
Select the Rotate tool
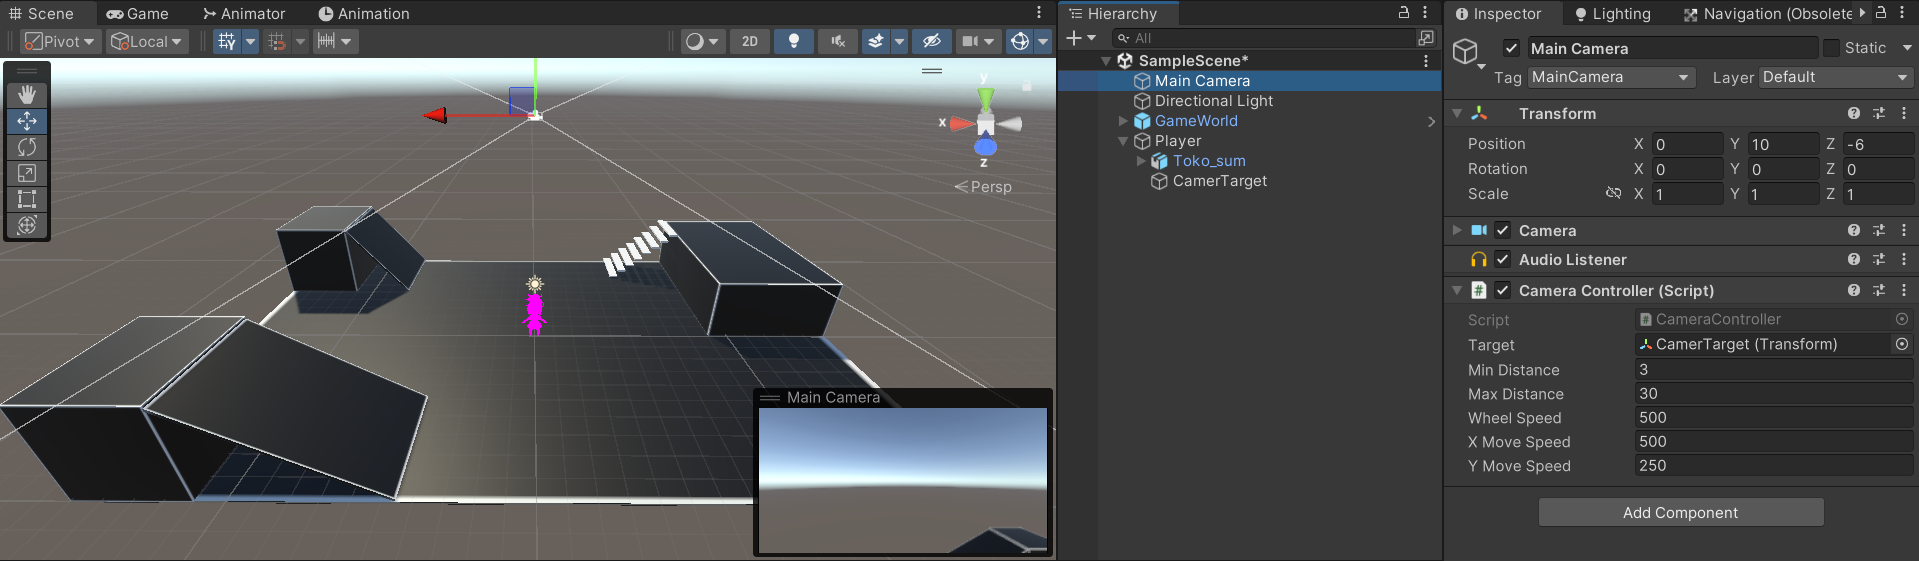point(27,147)
